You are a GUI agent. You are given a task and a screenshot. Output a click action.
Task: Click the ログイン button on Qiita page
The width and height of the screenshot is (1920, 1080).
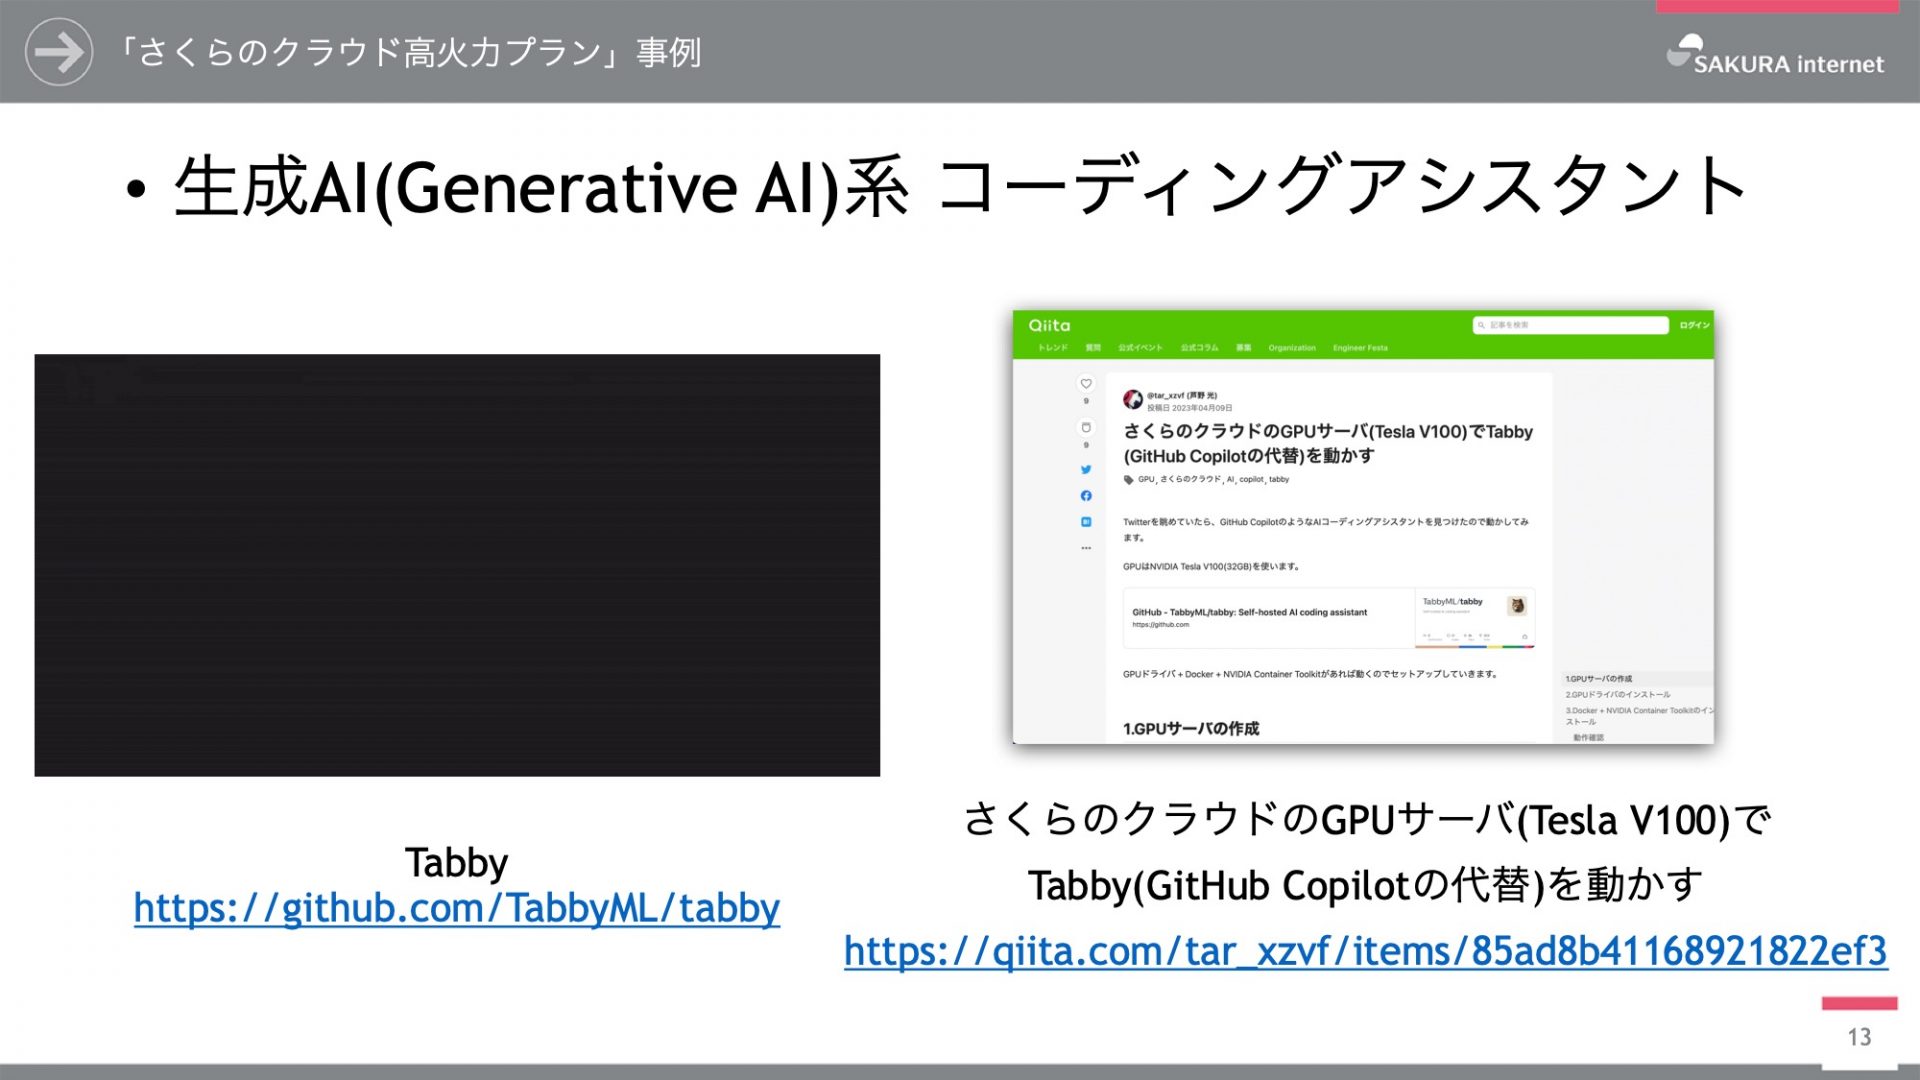pyautogui.click(x=1694, y=325)
